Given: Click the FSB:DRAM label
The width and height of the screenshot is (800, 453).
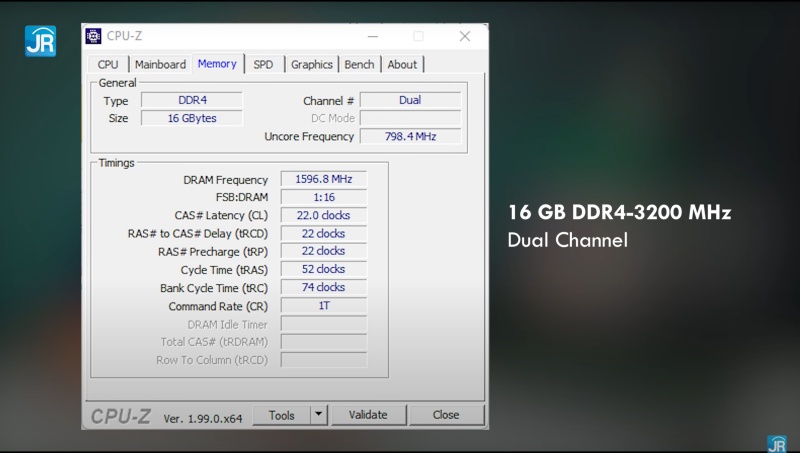Looking at the screenshot, I should point(242,197).
